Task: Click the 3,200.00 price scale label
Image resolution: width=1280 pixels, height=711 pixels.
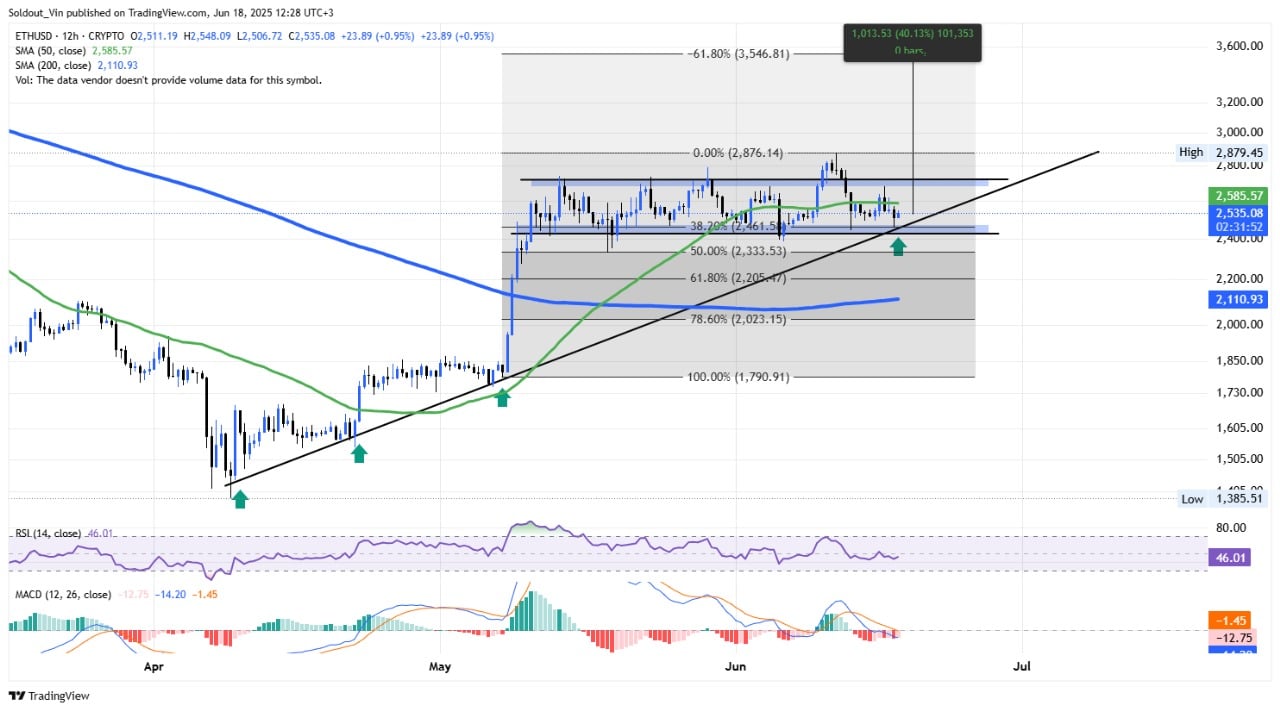Action: pyautogui.click(x=1237, y=102)
